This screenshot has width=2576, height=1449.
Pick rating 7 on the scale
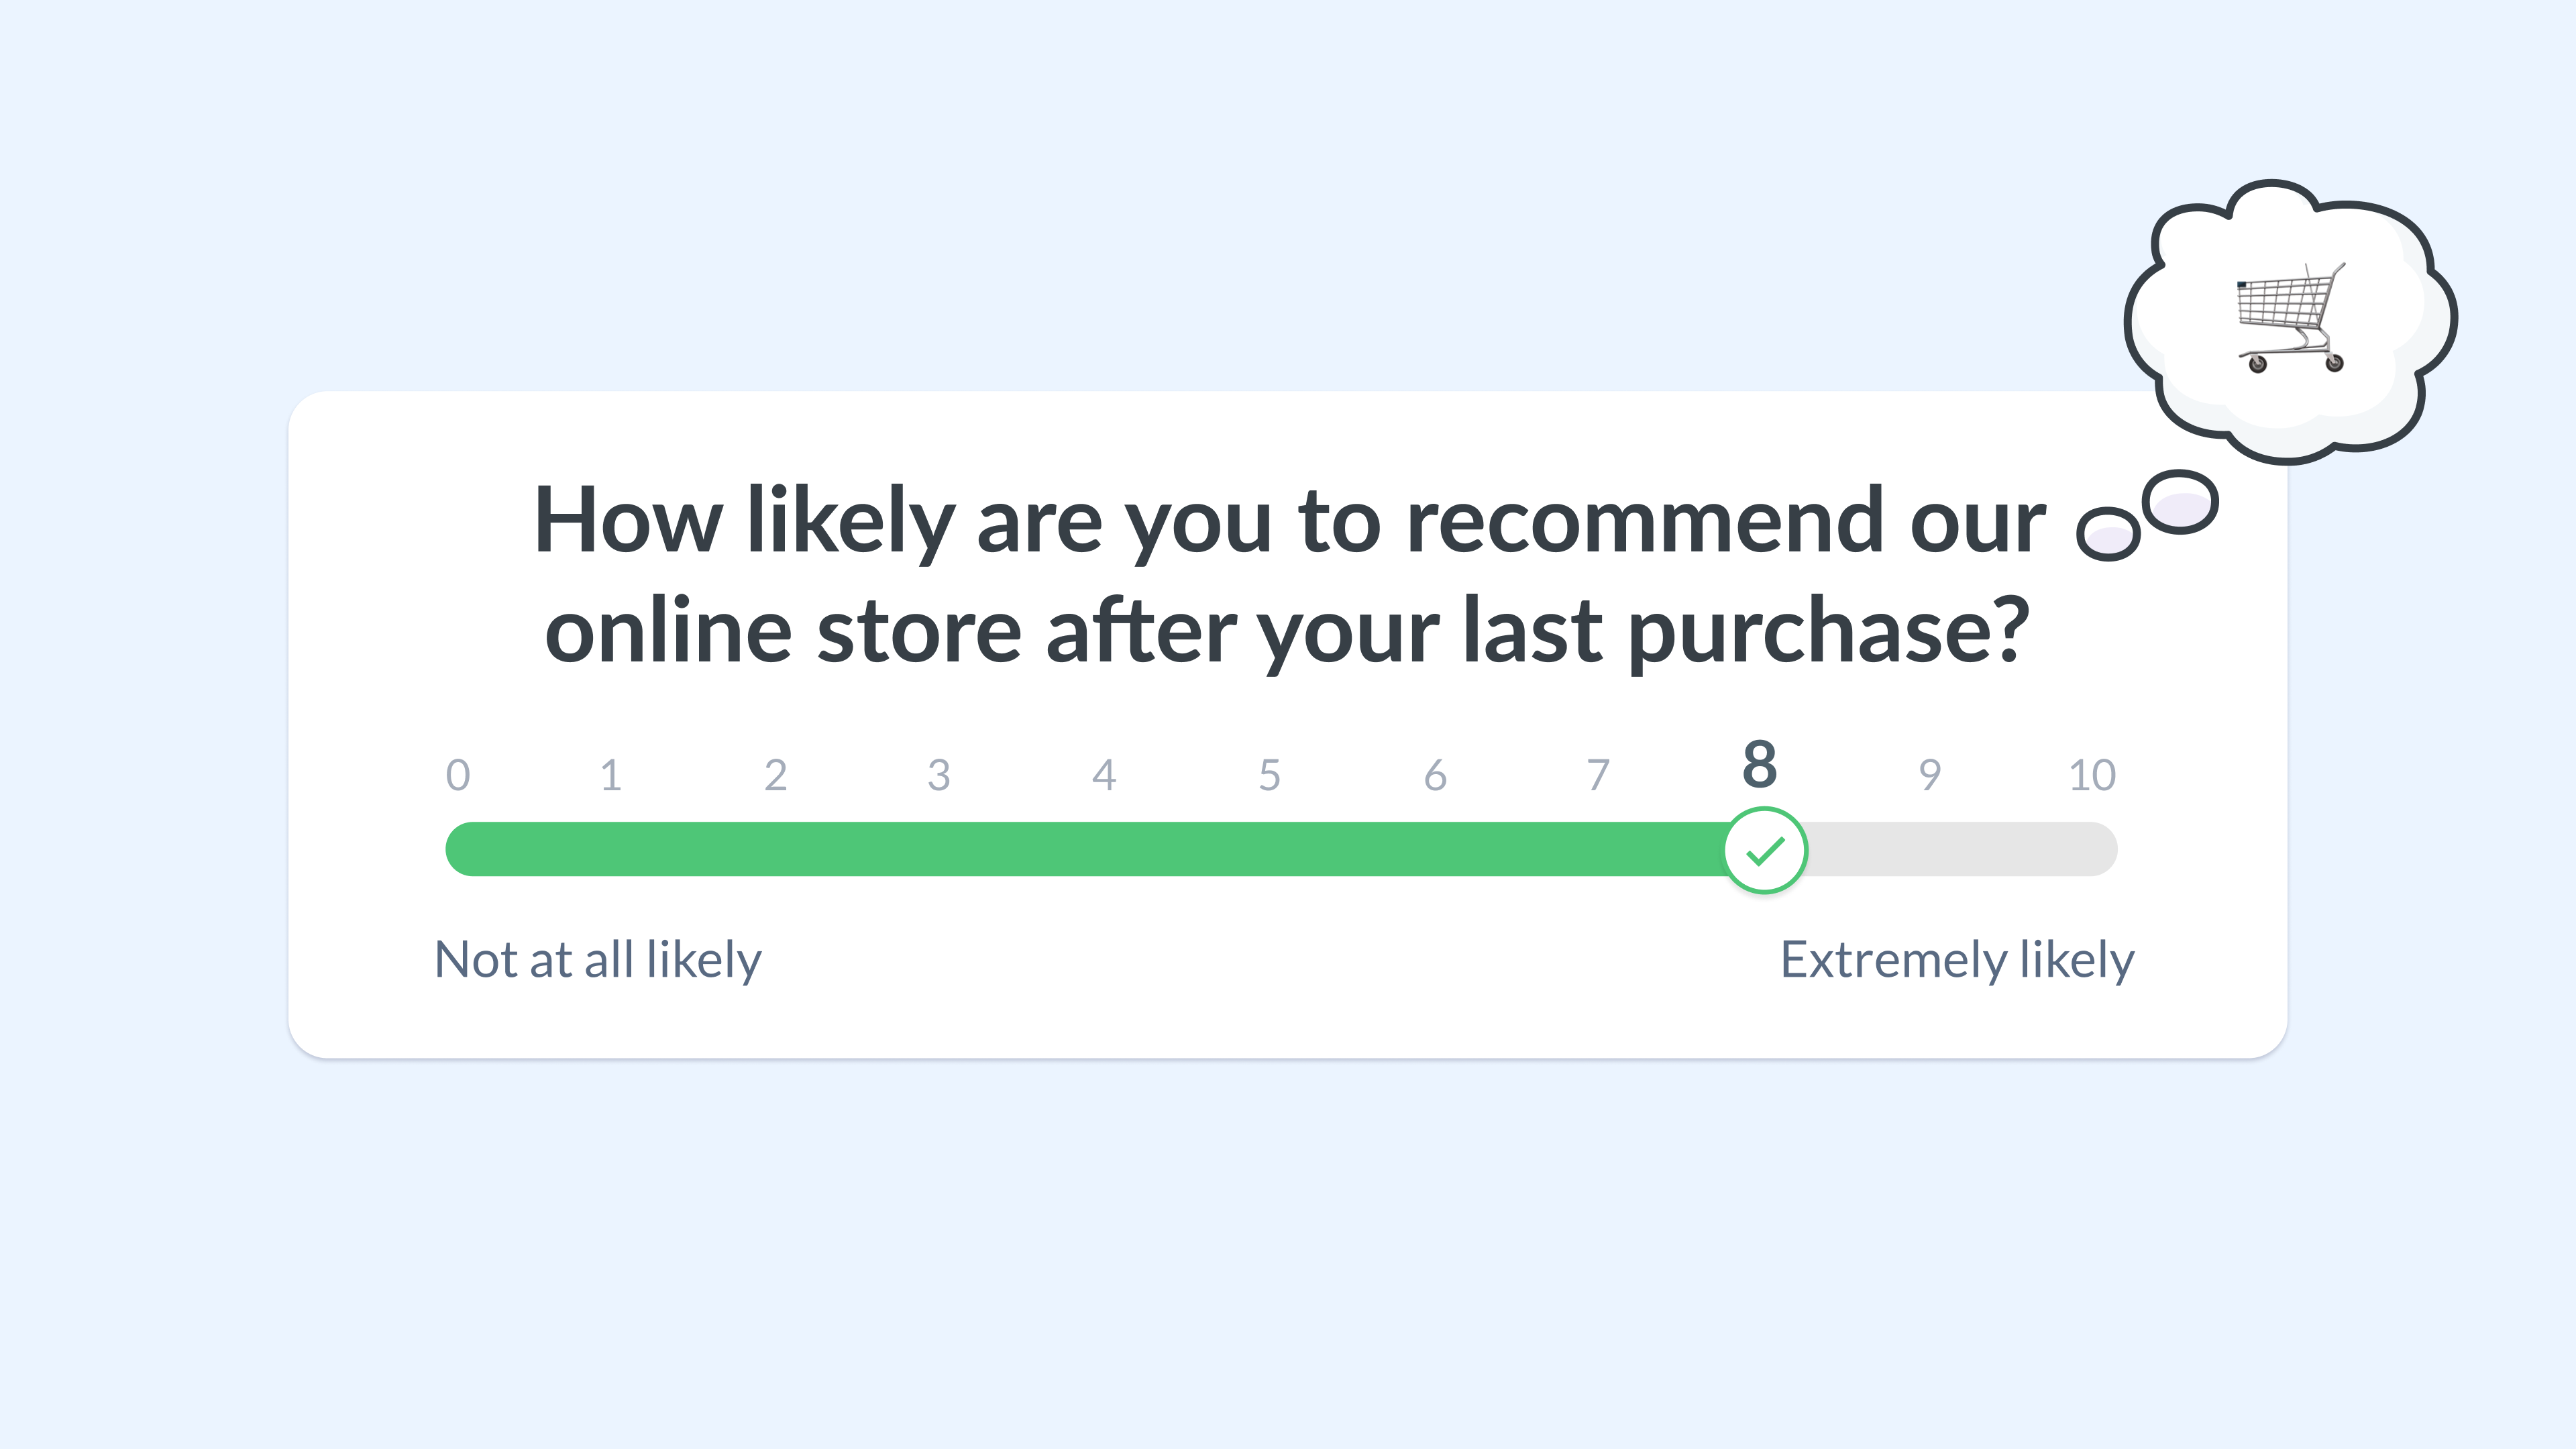coord(1599,775)
